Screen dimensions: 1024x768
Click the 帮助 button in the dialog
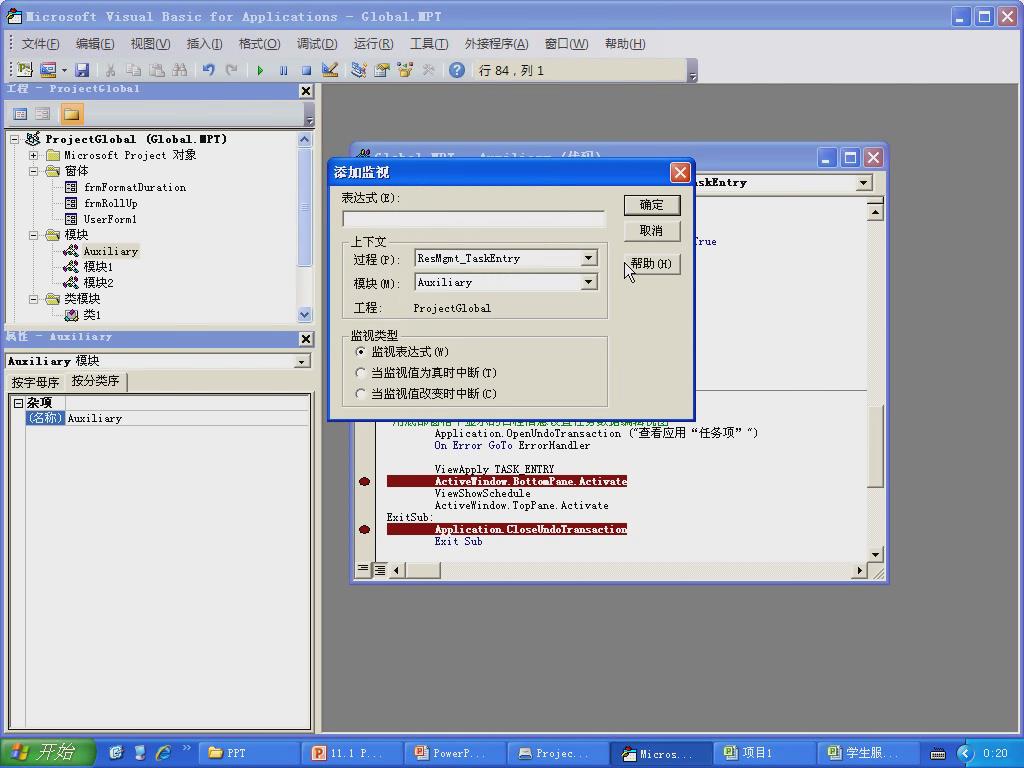click(x=652, y=264)
